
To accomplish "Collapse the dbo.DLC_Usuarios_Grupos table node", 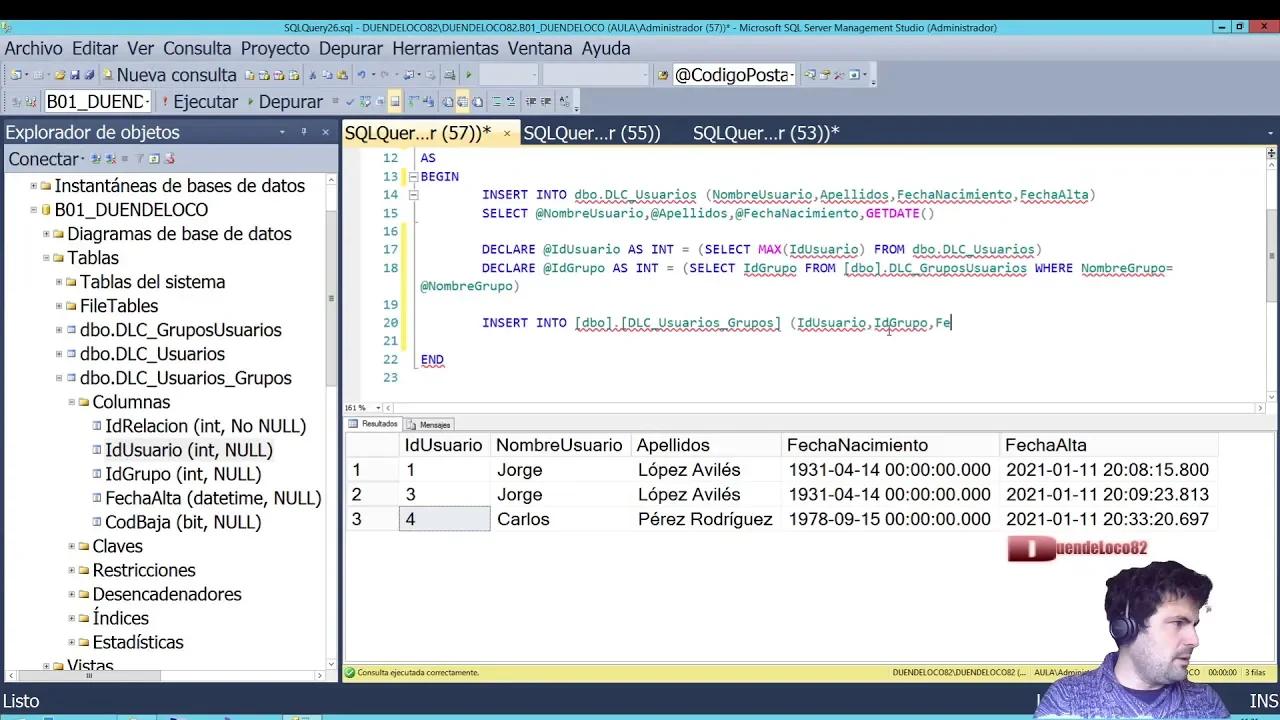I will pos(59,378).
